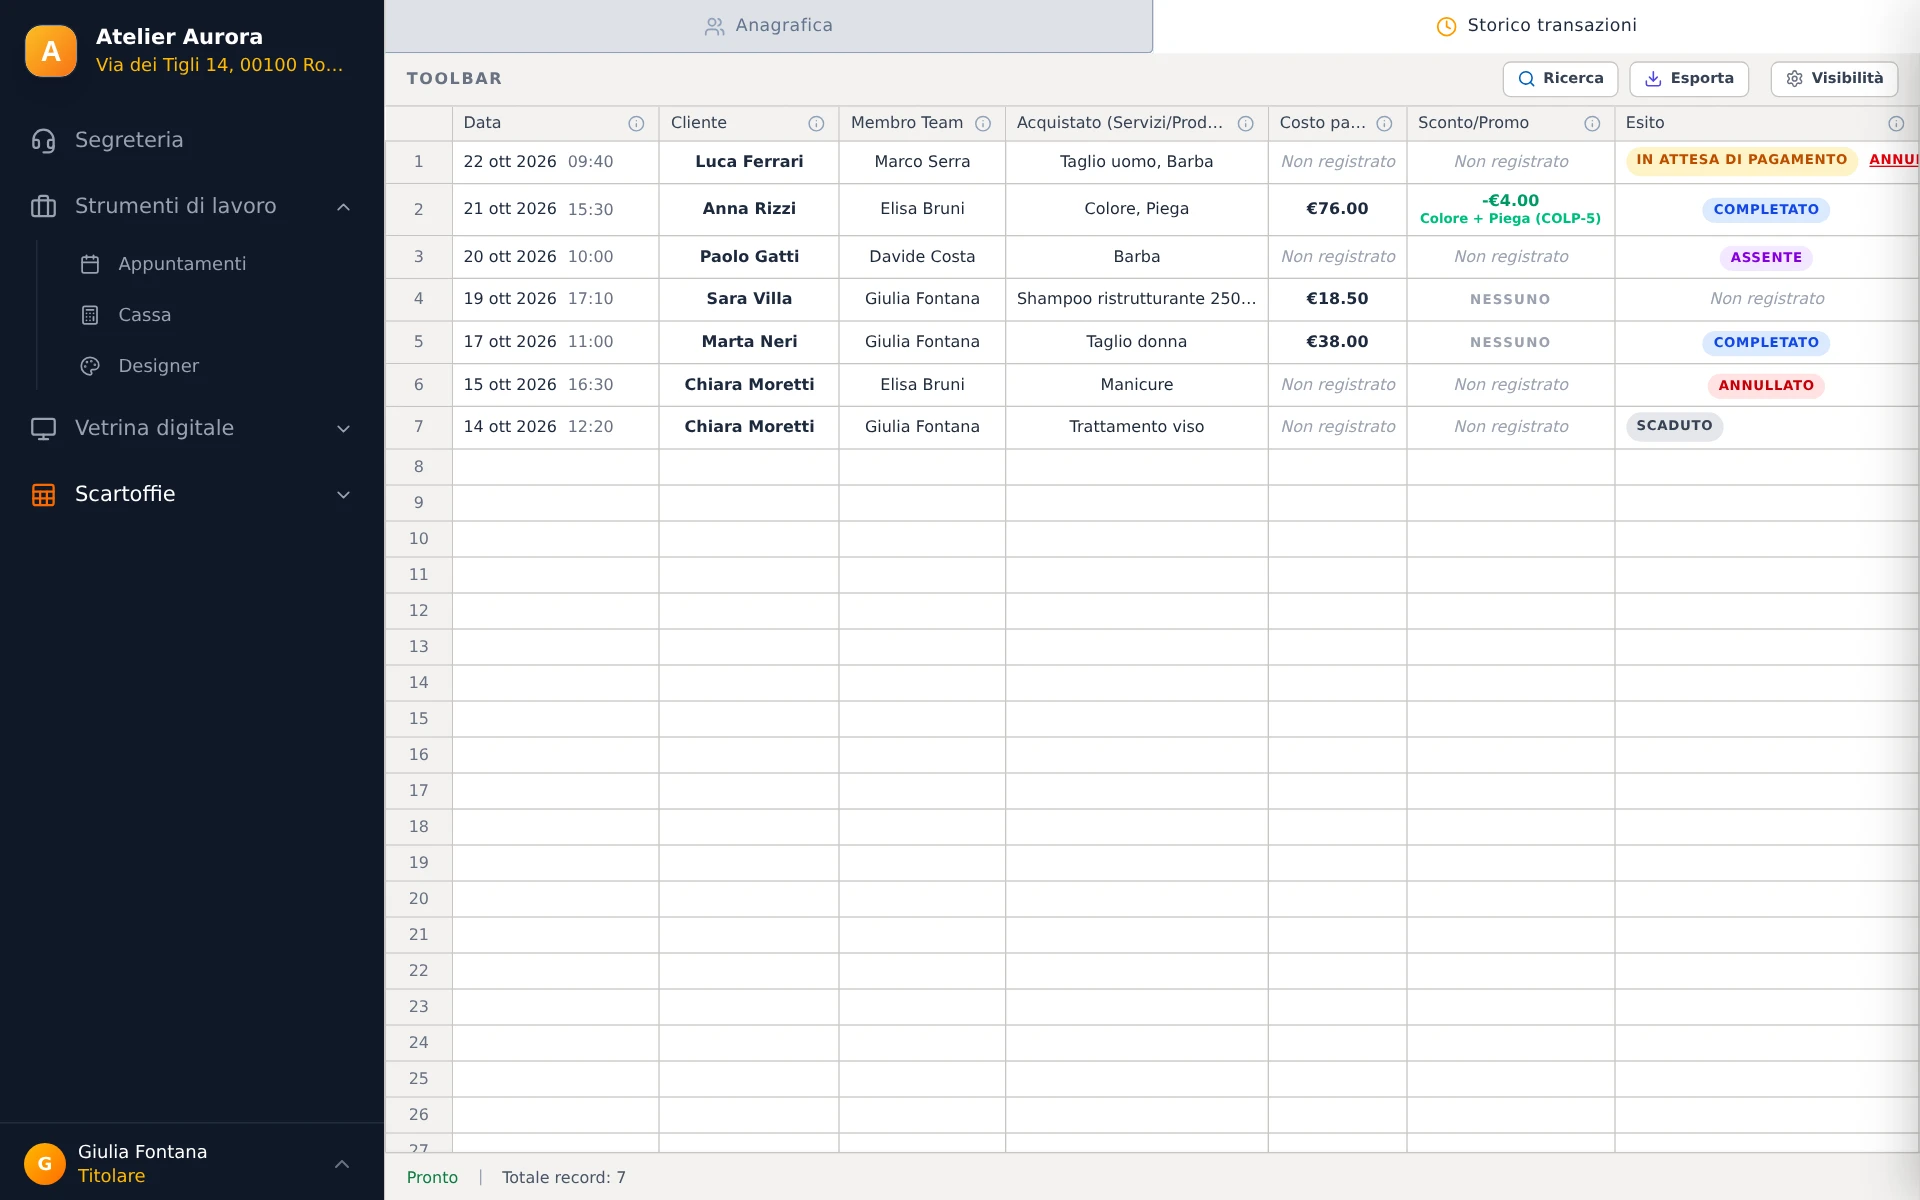This screenshot has height=1200, width=1920.
Task: Switch to the Anagrafica tab
Action: [x=768, y=26]
